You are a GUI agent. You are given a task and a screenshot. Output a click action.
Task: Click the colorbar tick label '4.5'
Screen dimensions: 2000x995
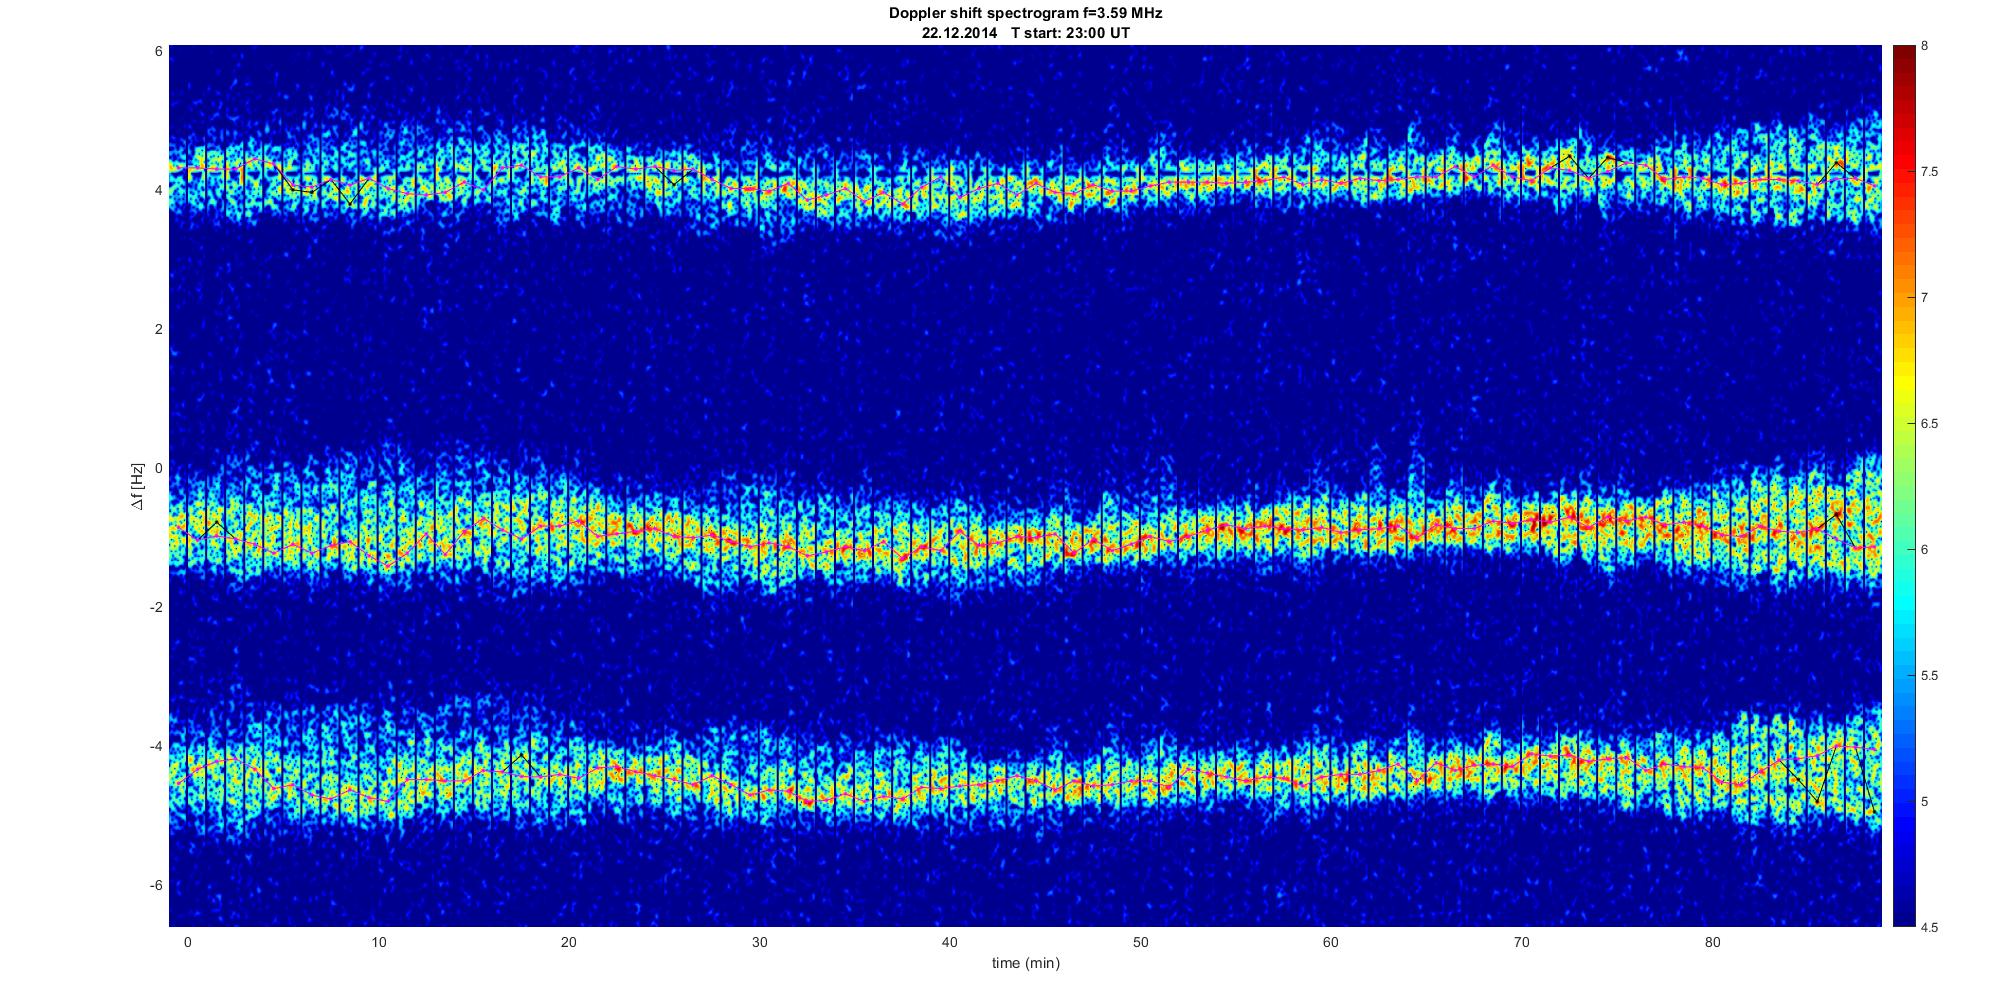pos(1929,928)
